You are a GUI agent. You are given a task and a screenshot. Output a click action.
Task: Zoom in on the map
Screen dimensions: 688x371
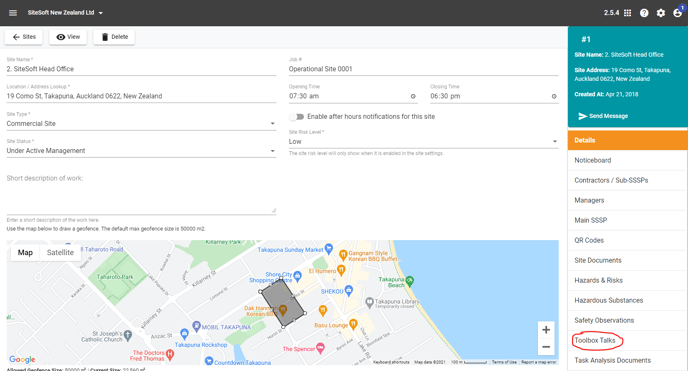point(546,330)
